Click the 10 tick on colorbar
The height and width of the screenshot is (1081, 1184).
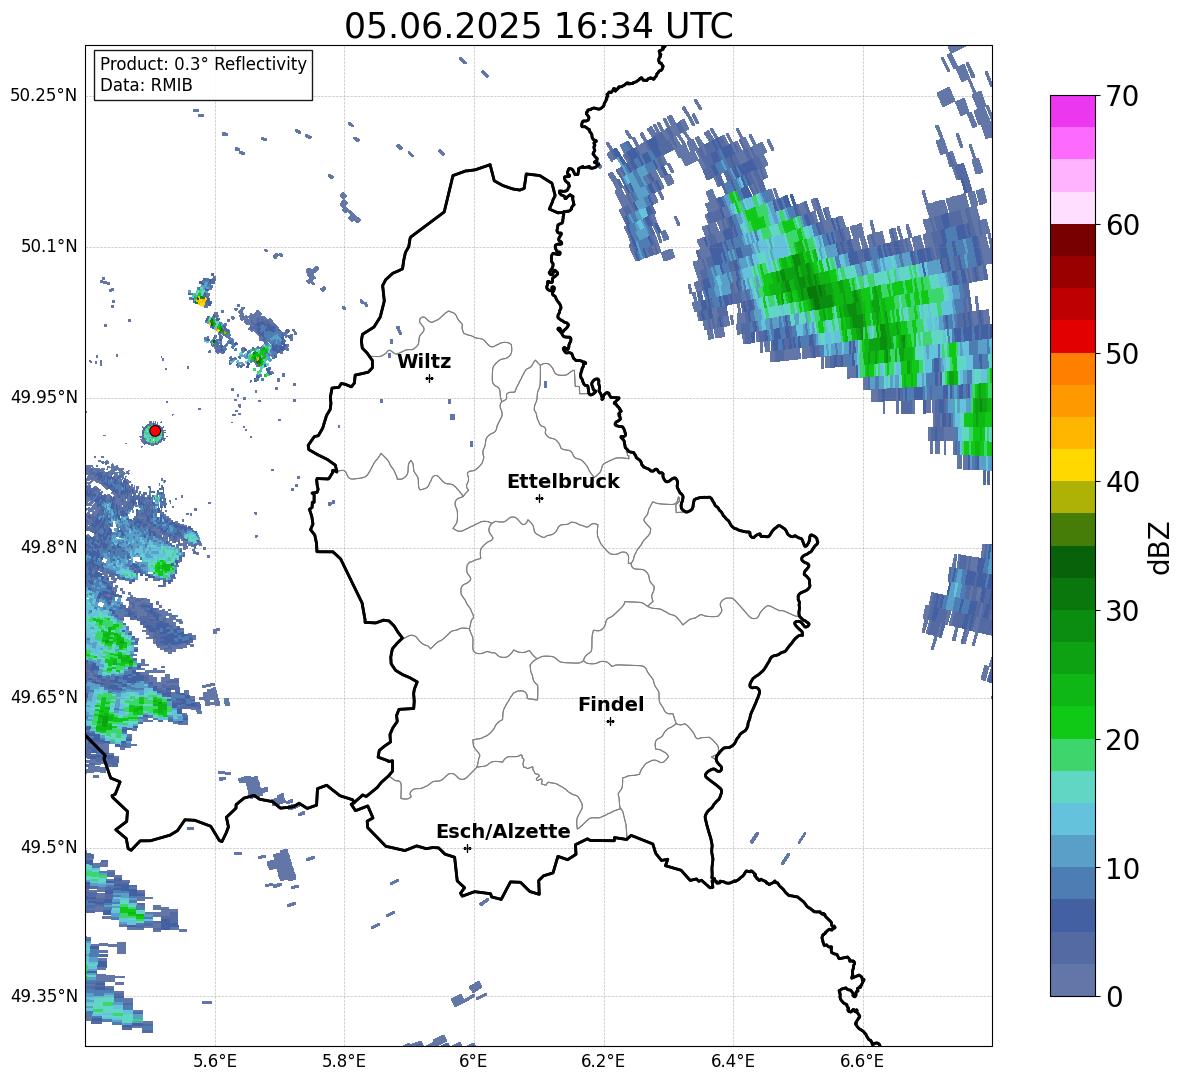(1122, 868)
